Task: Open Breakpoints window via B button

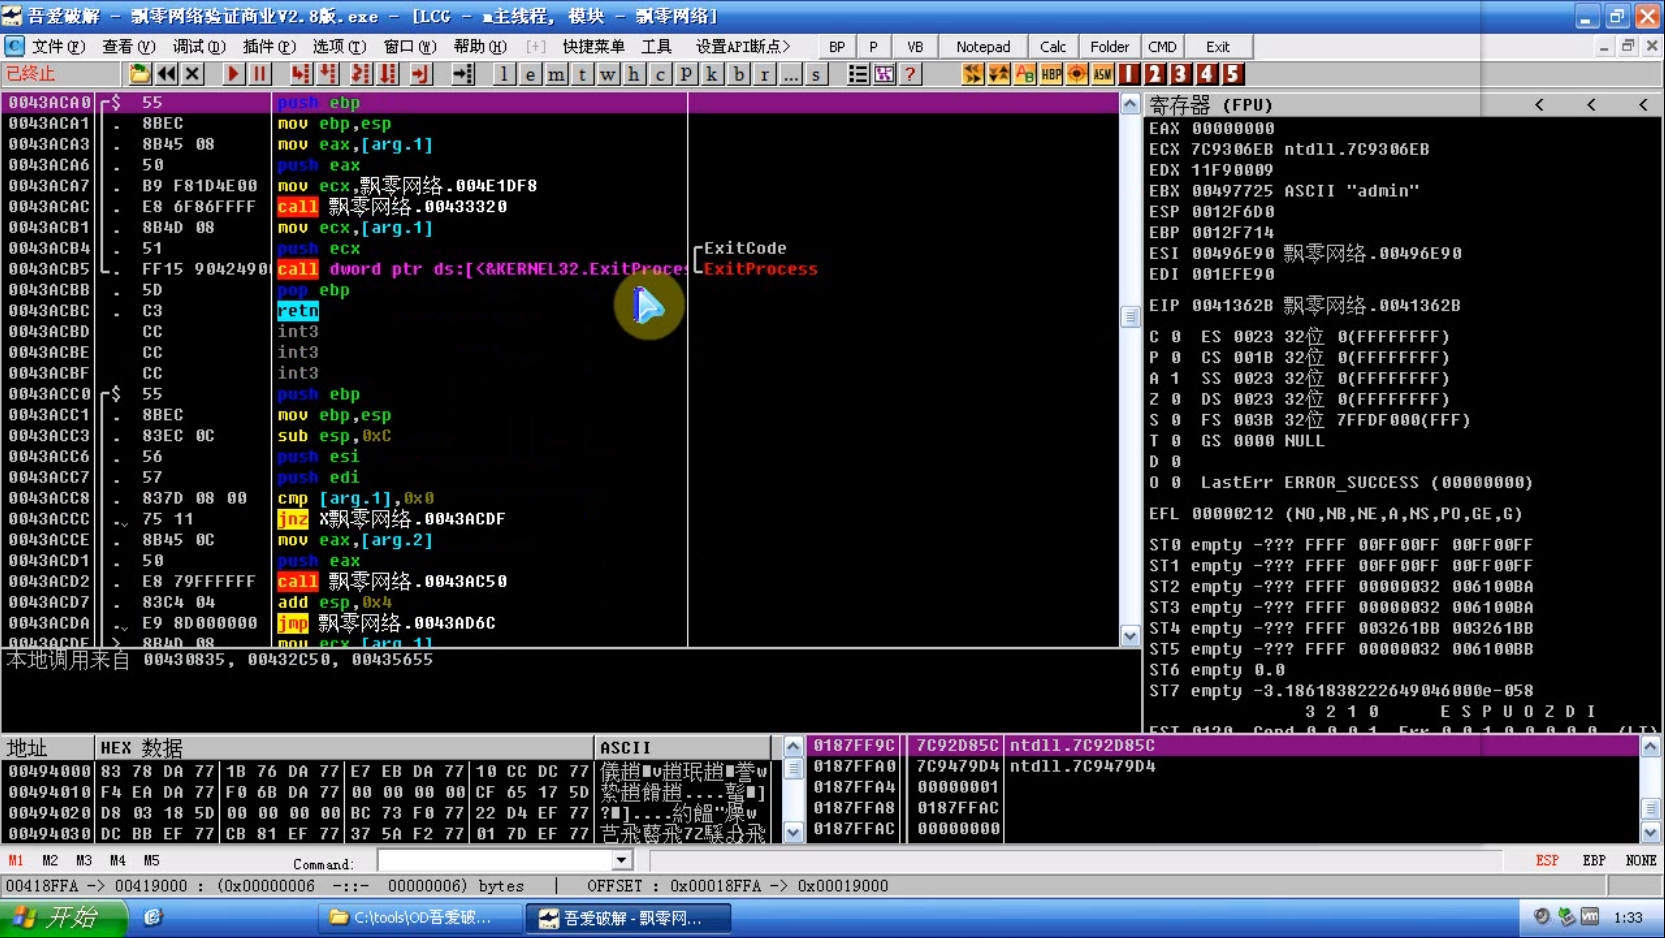Action: coord(738,74)
